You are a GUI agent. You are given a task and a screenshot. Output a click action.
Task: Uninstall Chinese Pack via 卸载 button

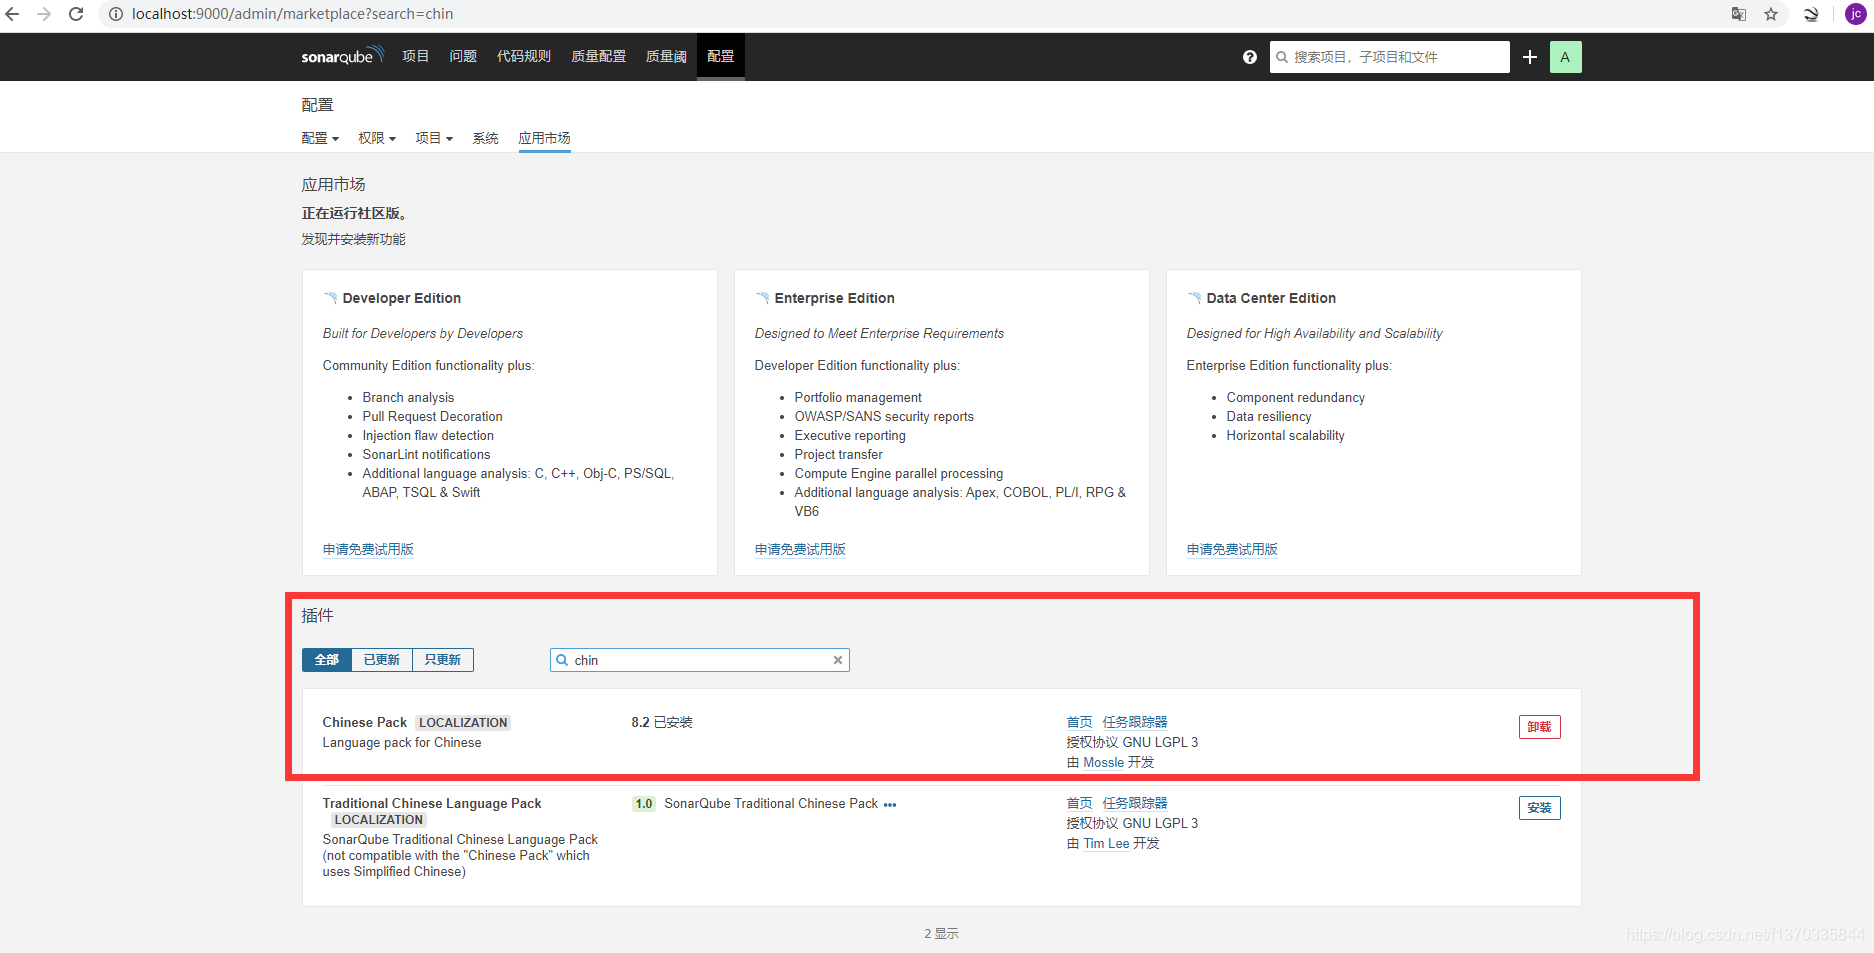pos(1539,727)
